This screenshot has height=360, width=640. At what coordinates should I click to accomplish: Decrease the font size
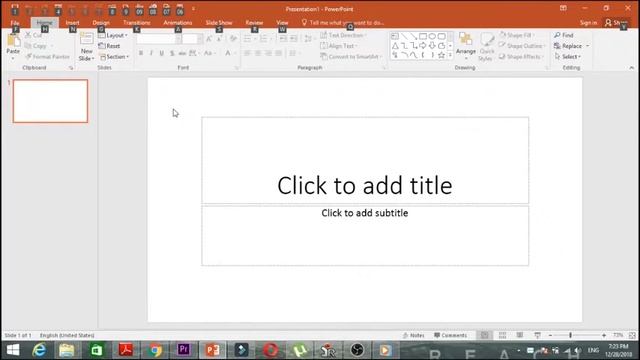pyautogui.click(x=220, y=39)
